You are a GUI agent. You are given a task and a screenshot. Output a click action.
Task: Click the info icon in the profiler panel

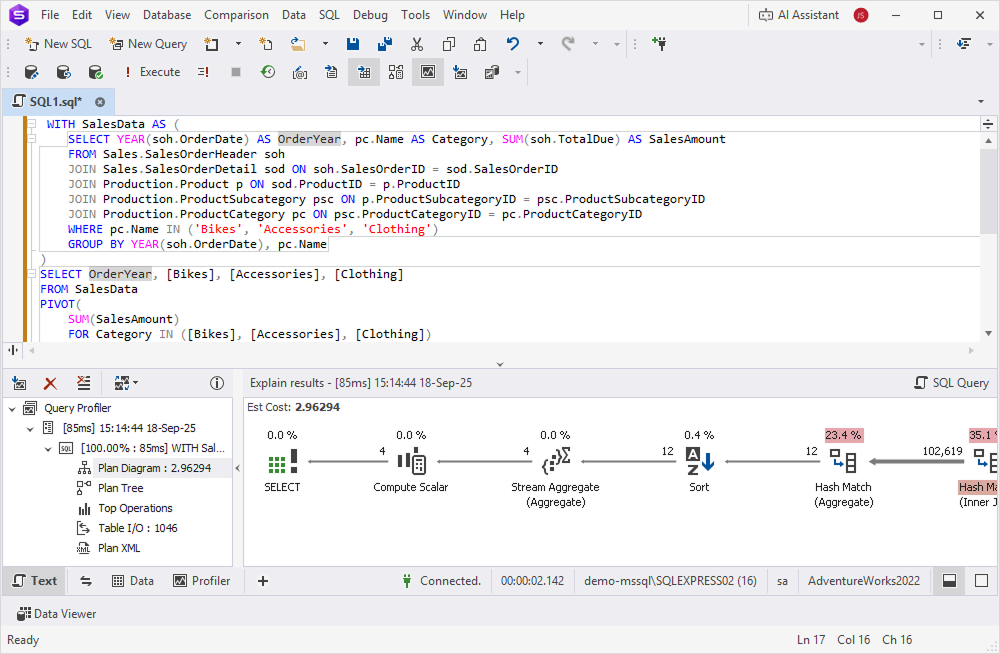click(x=217, y=383)
